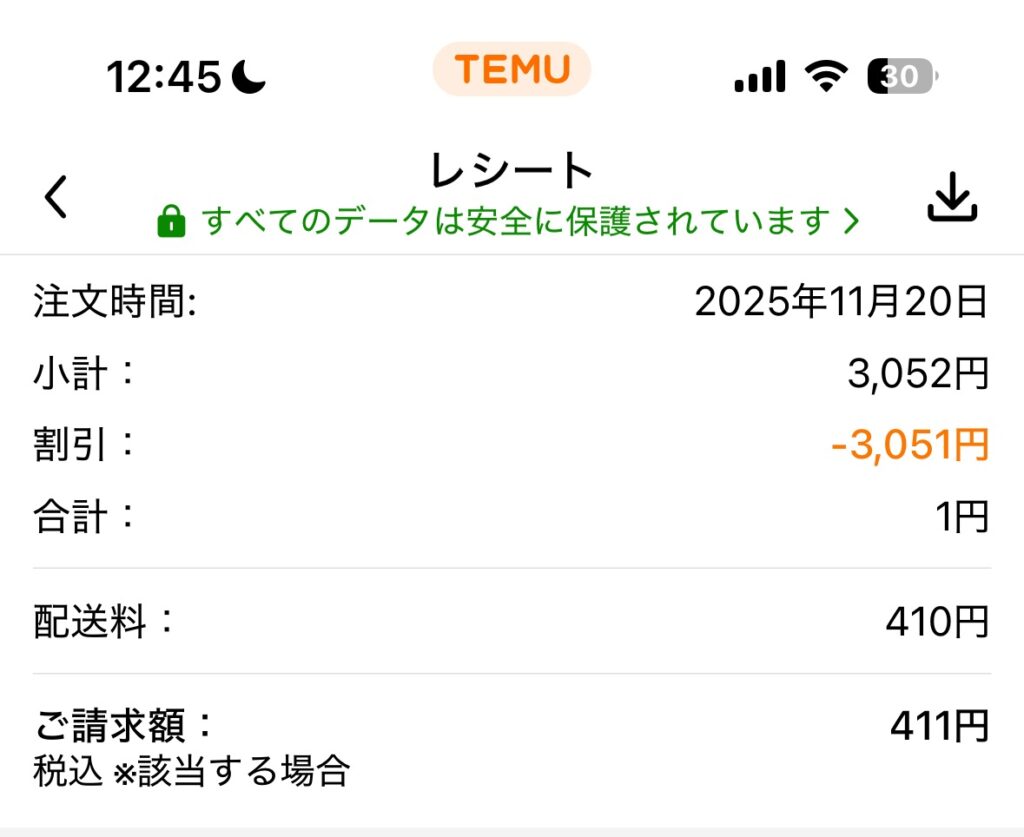Screen dimensions: 1024x837
Task: Tap the レシート page title
Action: click(512, 171)
